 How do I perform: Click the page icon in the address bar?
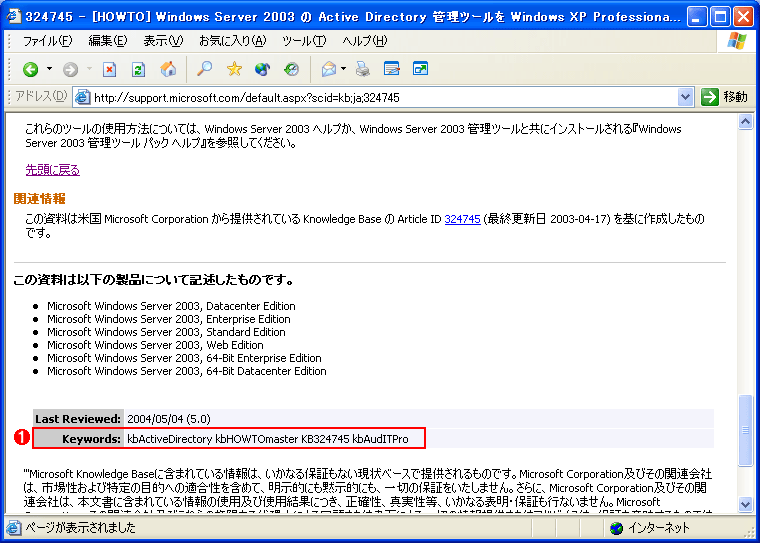(x=83, y=97)
